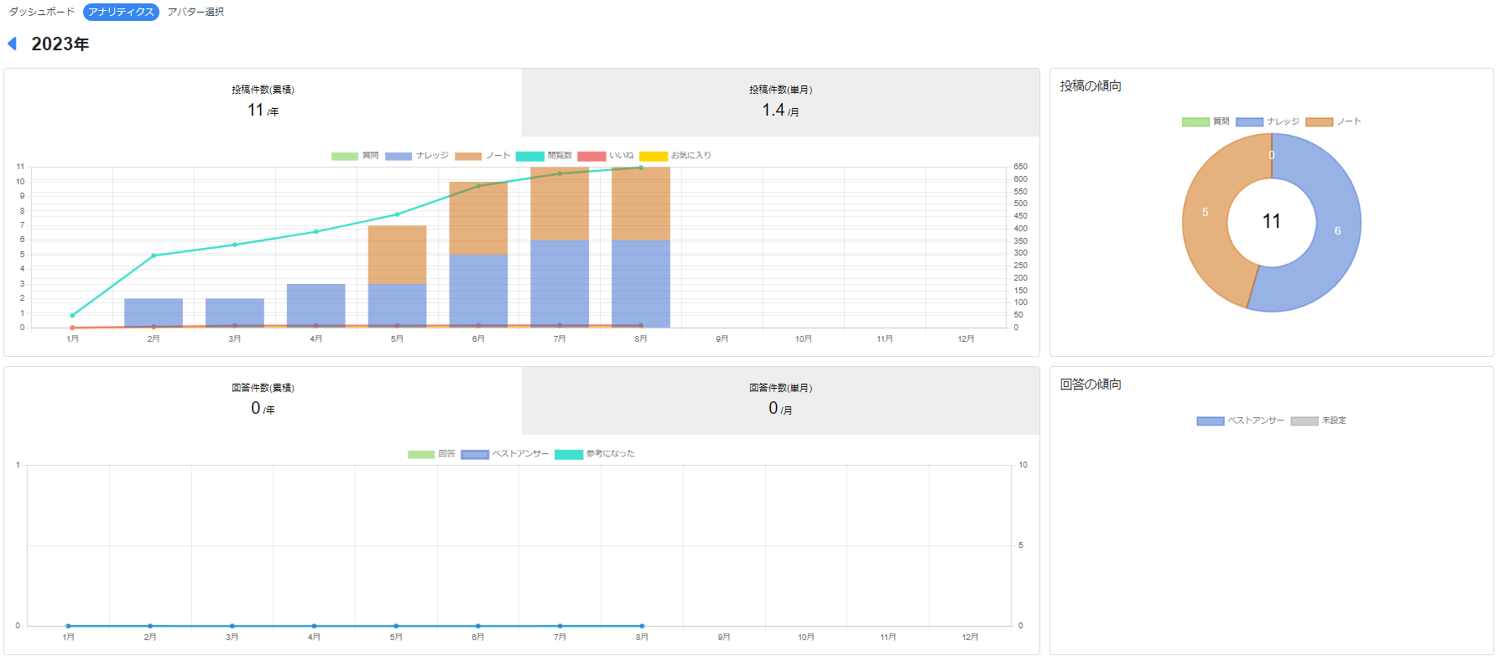Screen dimensions: 1500x661
Task: Switch to 投稿件数(単月) monthly view
Action: (x=780, y=102)
